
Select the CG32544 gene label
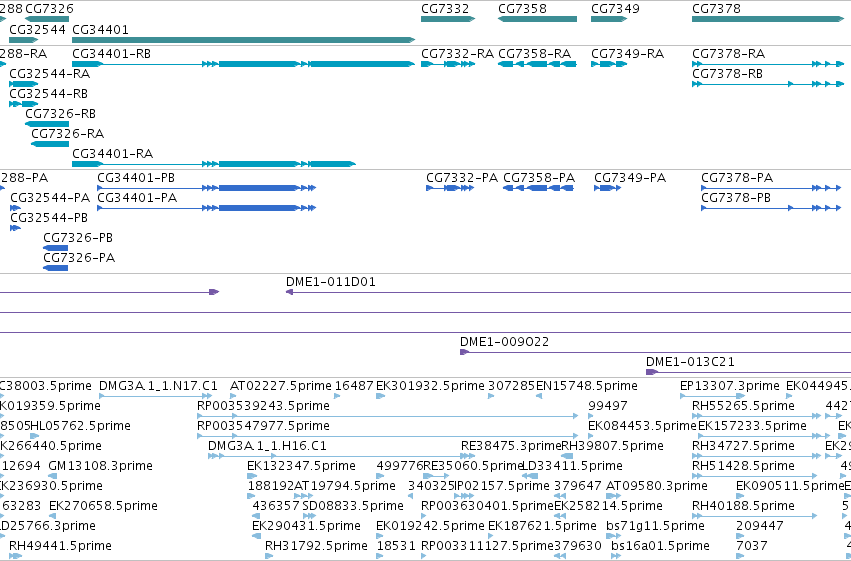click(x=37, y=29)
